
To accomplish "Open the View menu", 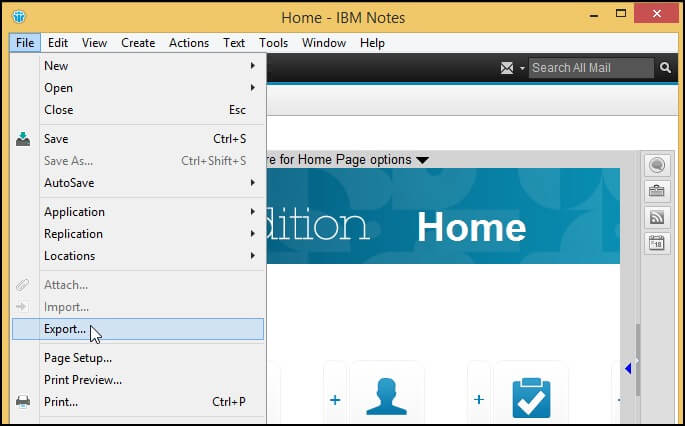I will click(x=94, y=43).
